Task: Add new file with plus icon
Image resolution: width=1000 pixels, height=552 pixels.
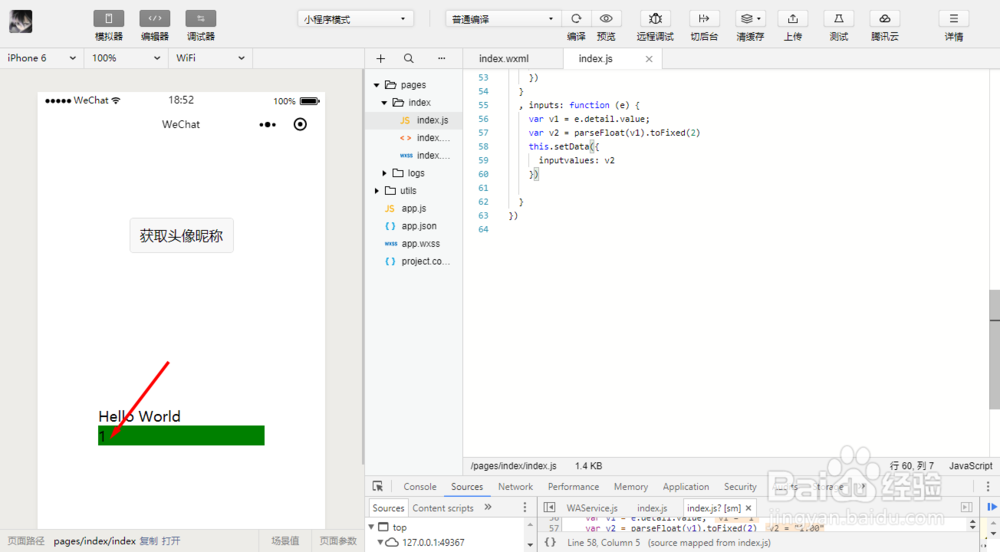Action: point(381,59)
